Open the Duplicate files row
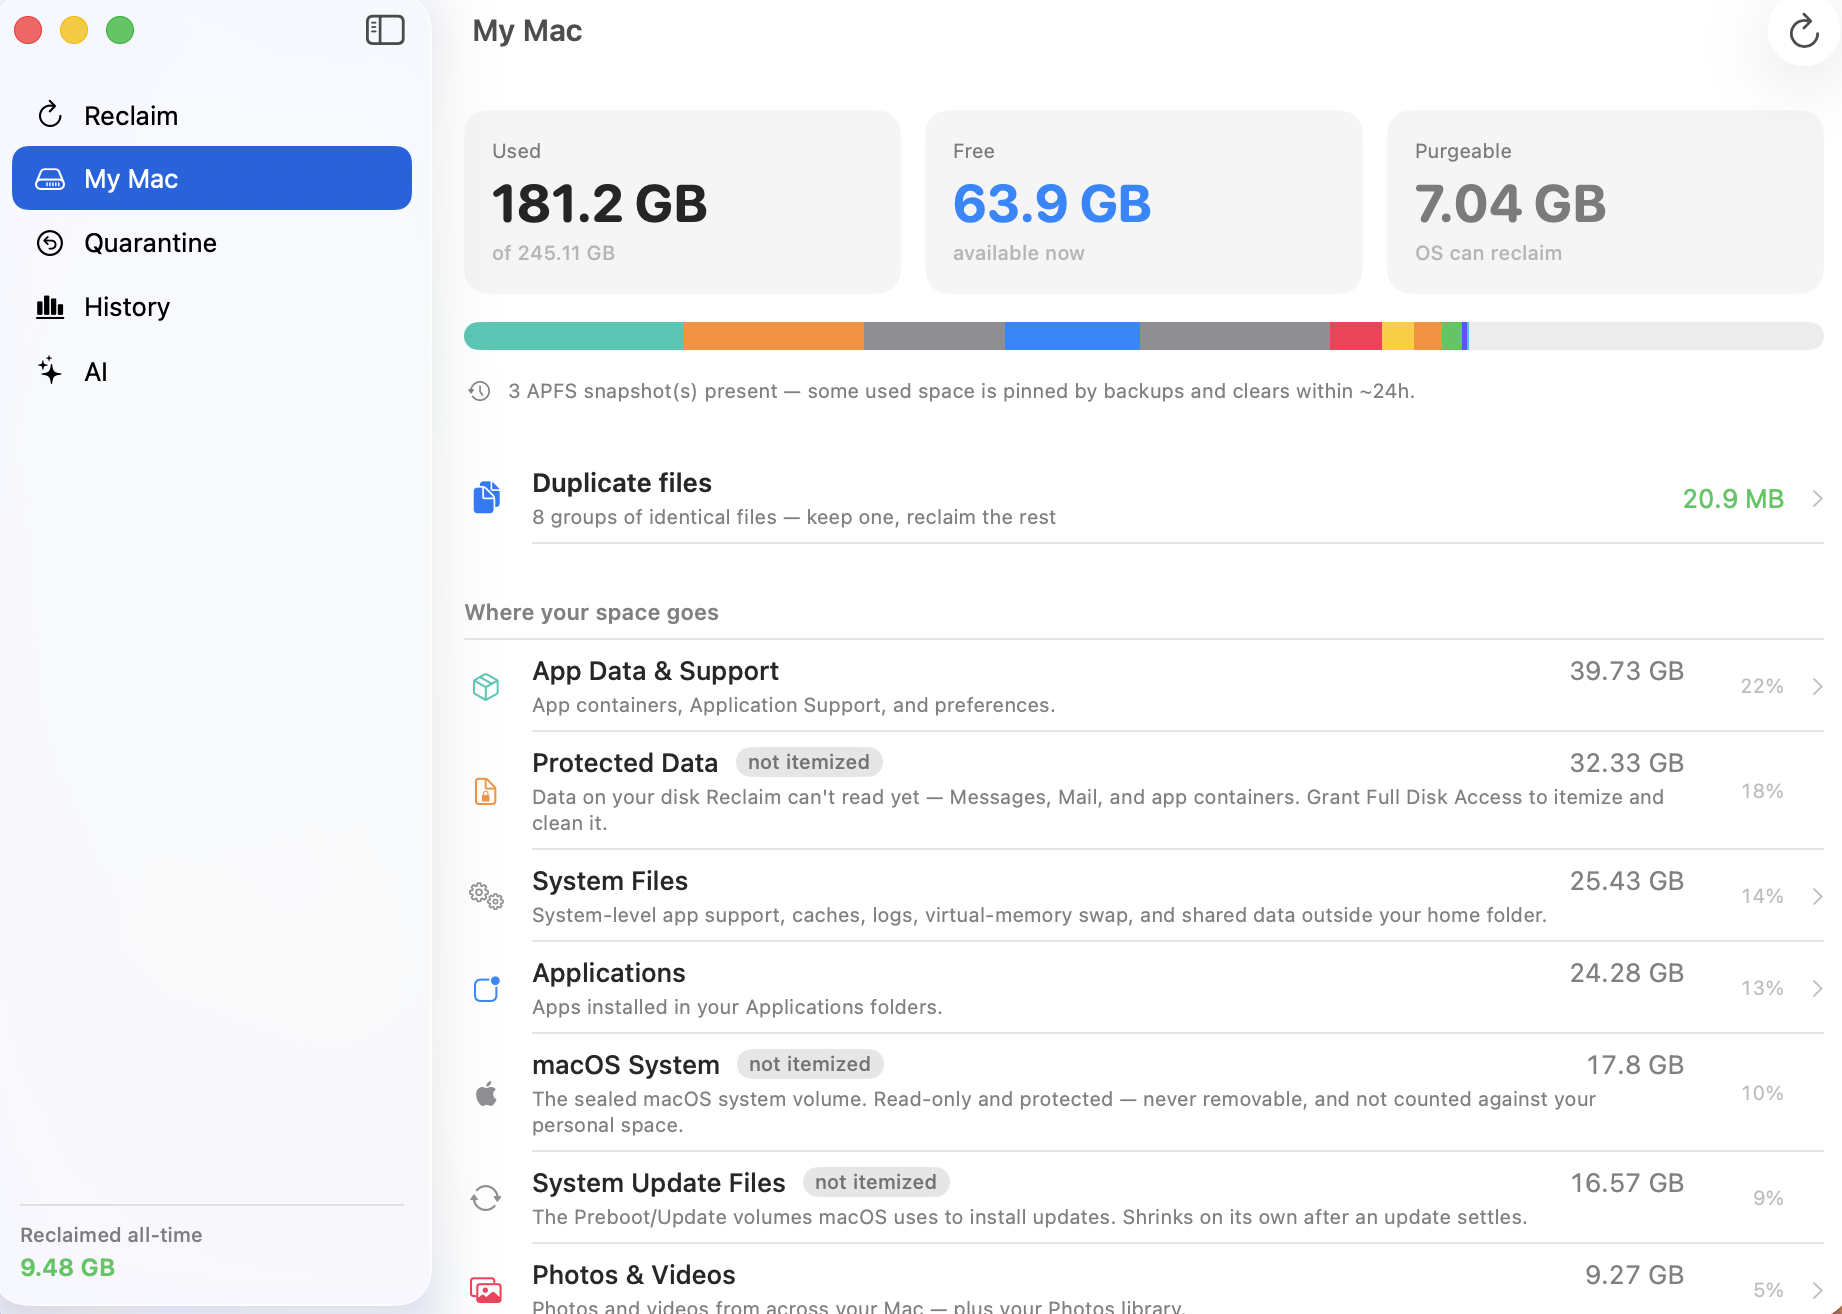This screenshot has width=1842, height=1314. (1144, 498)
